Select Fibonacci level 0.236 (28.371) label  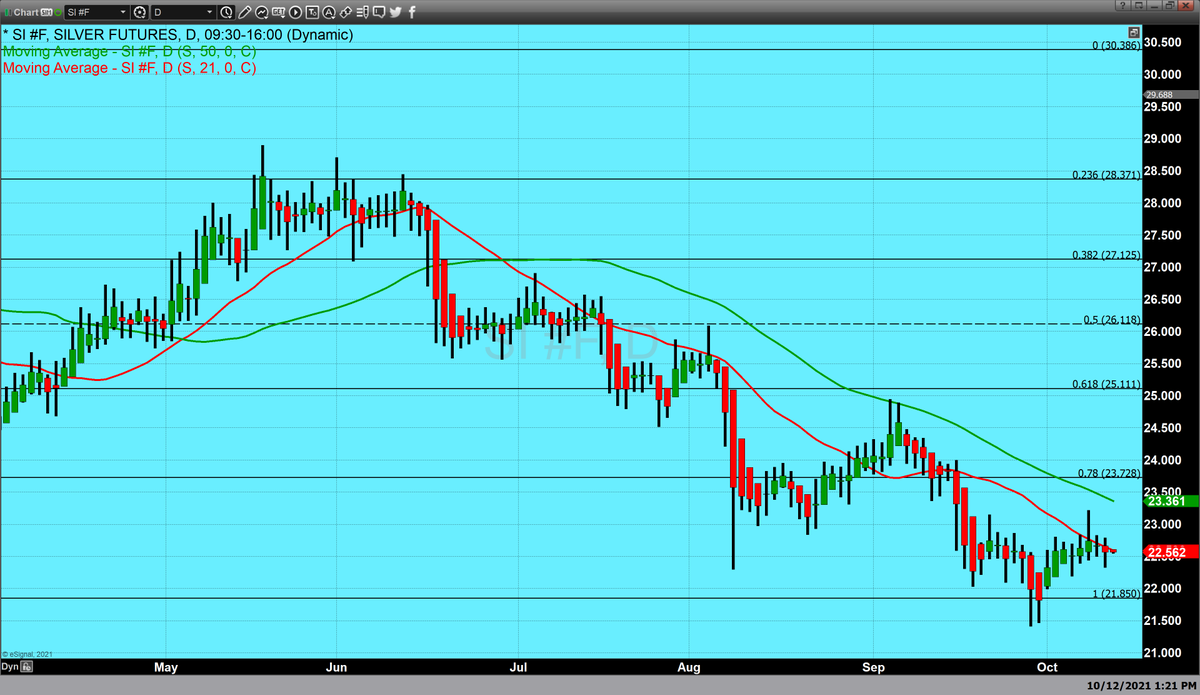(x=1107, y=173)
